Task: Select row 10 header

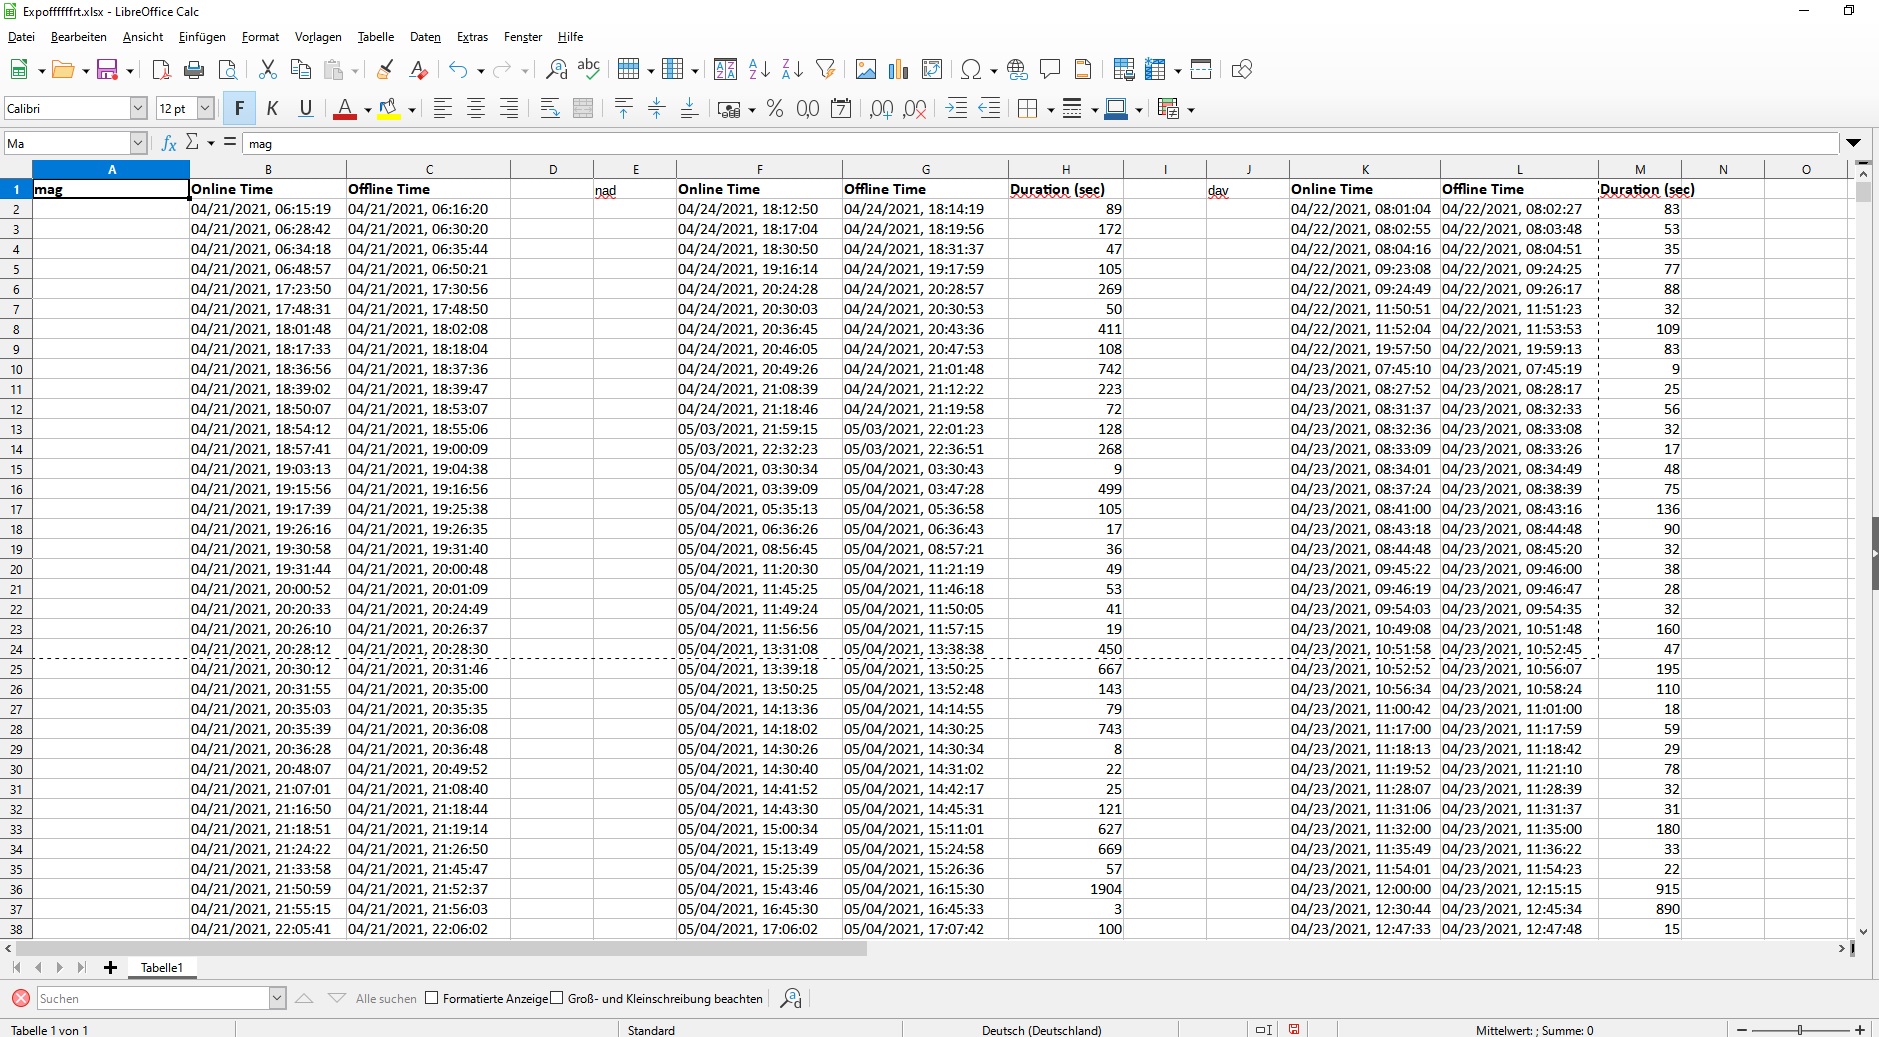Action: tap(16, 369)
